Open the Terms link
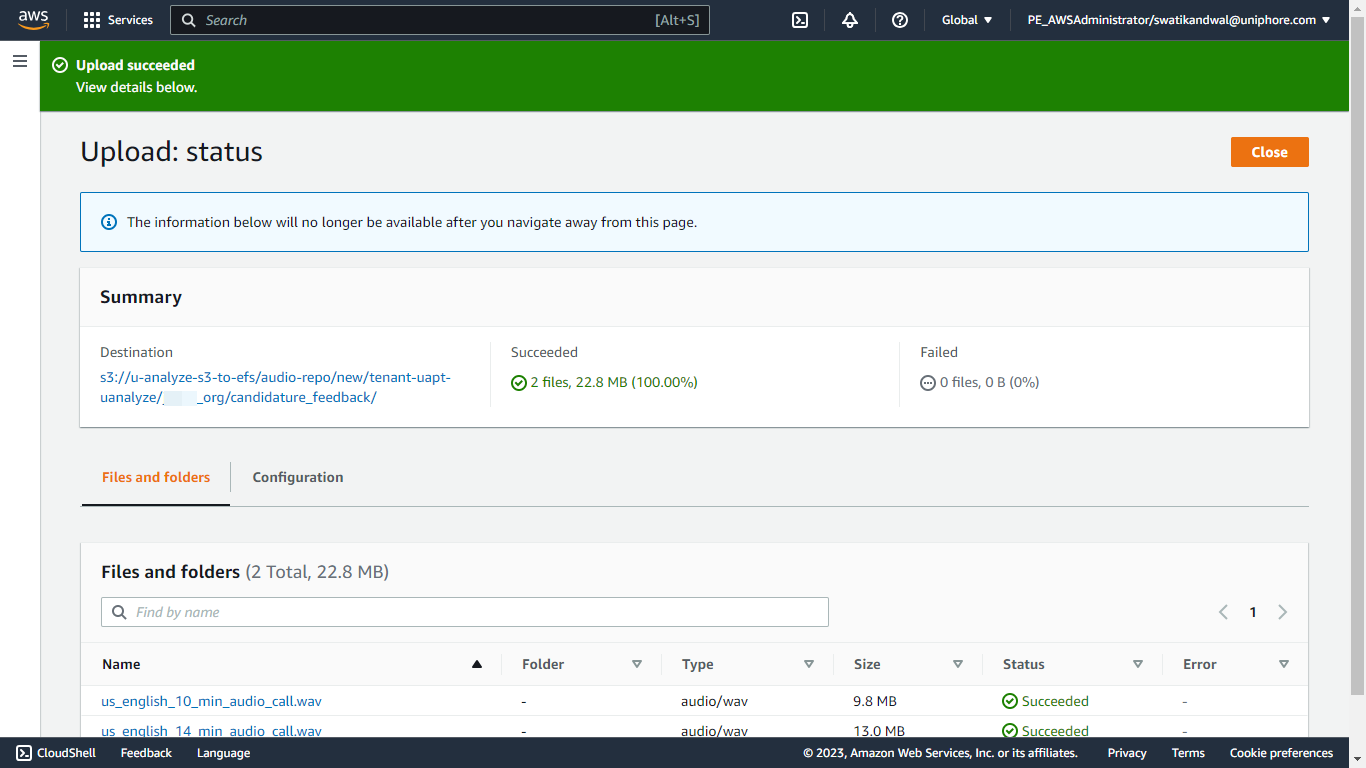 click(x=1188, y=753)
